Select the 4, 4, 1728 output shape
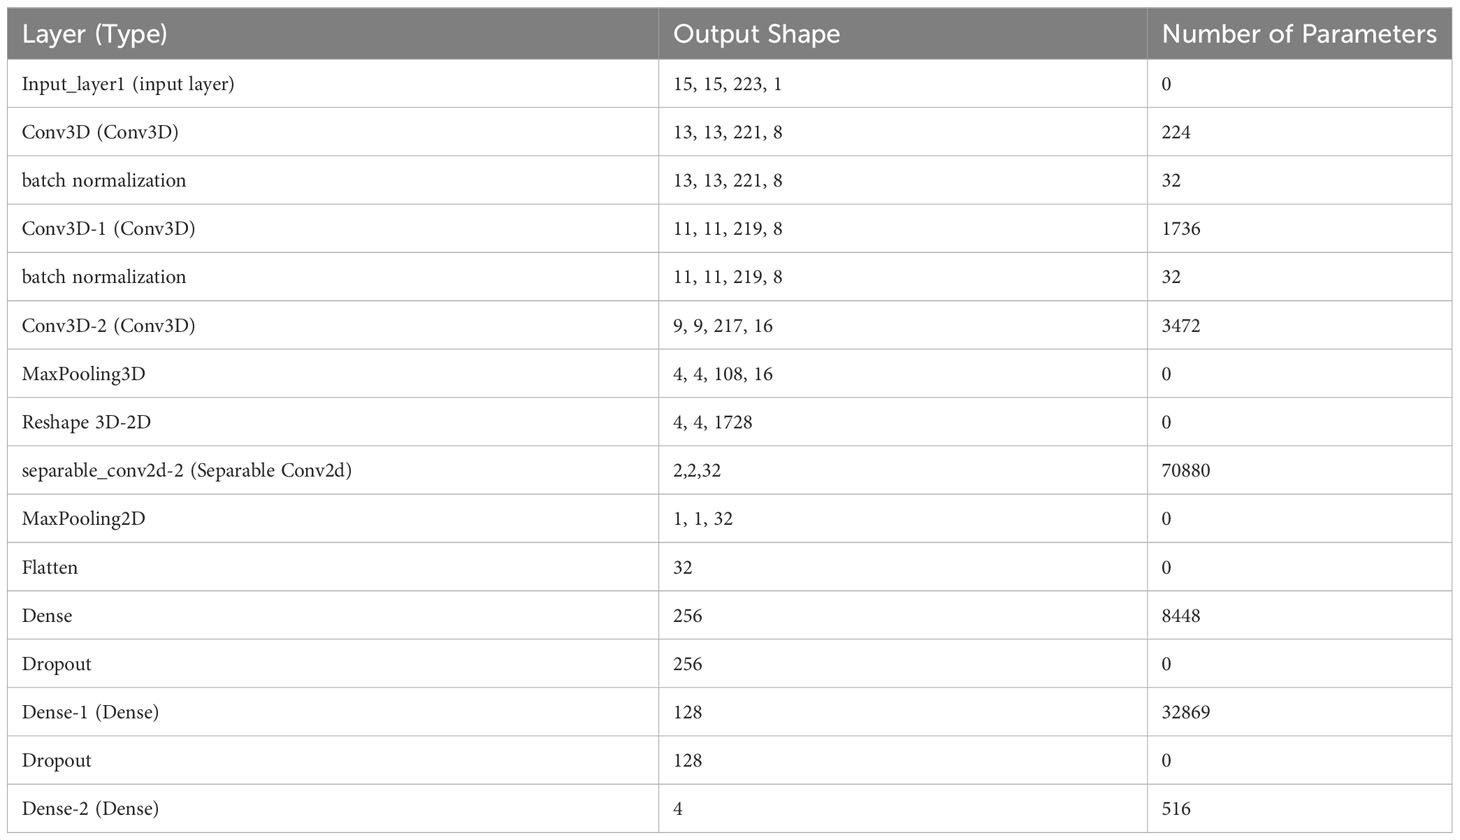 [x=713, y=422]
